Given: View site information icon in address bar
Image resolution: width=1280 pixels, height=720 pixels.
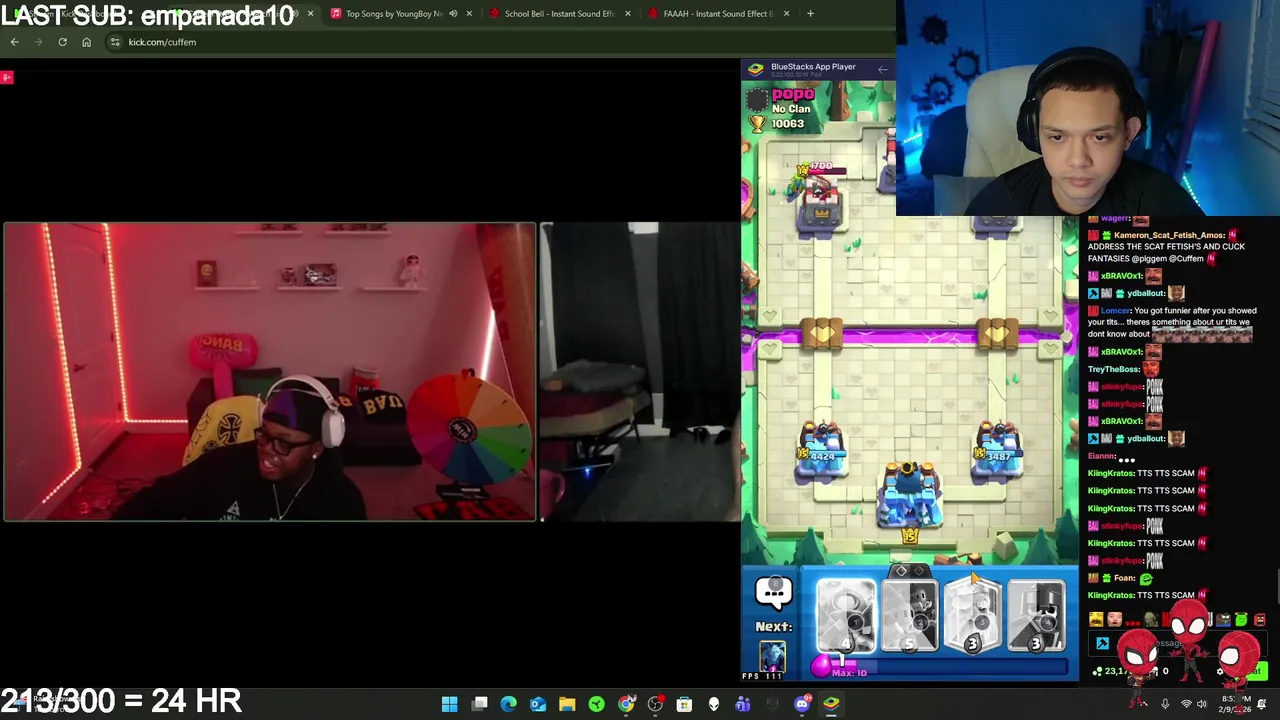Looking at the screenshot, I should [115, 42].
